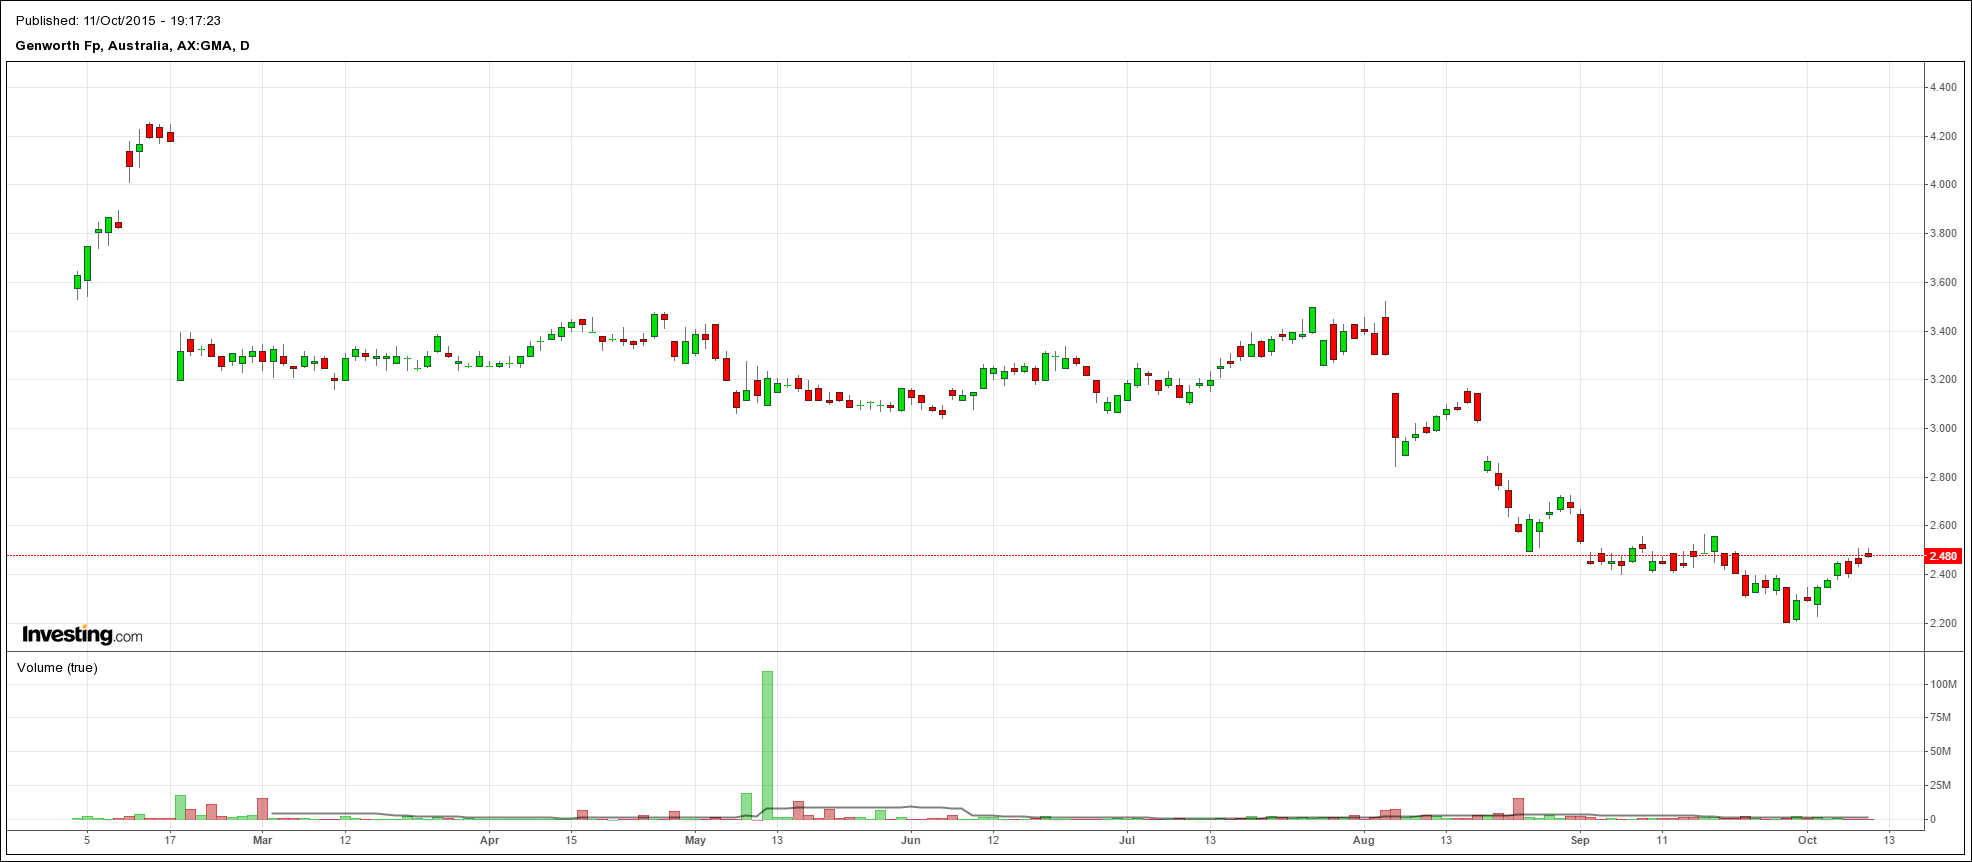Click the Sep label on date axis

1580,840
